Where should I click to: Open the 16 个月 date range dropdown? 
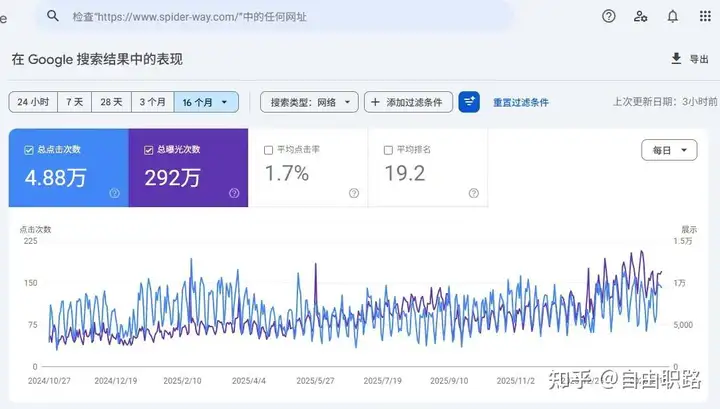pyautogui.click(x=206, y=102)
